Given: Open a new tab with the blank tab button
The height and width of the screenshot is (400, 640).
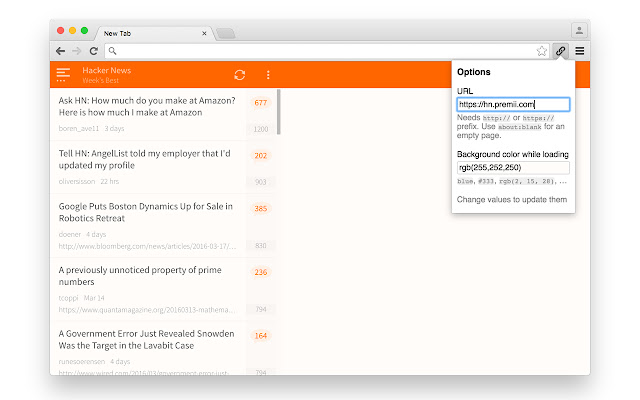Looking at the screenshot, I should pos(226,33).
